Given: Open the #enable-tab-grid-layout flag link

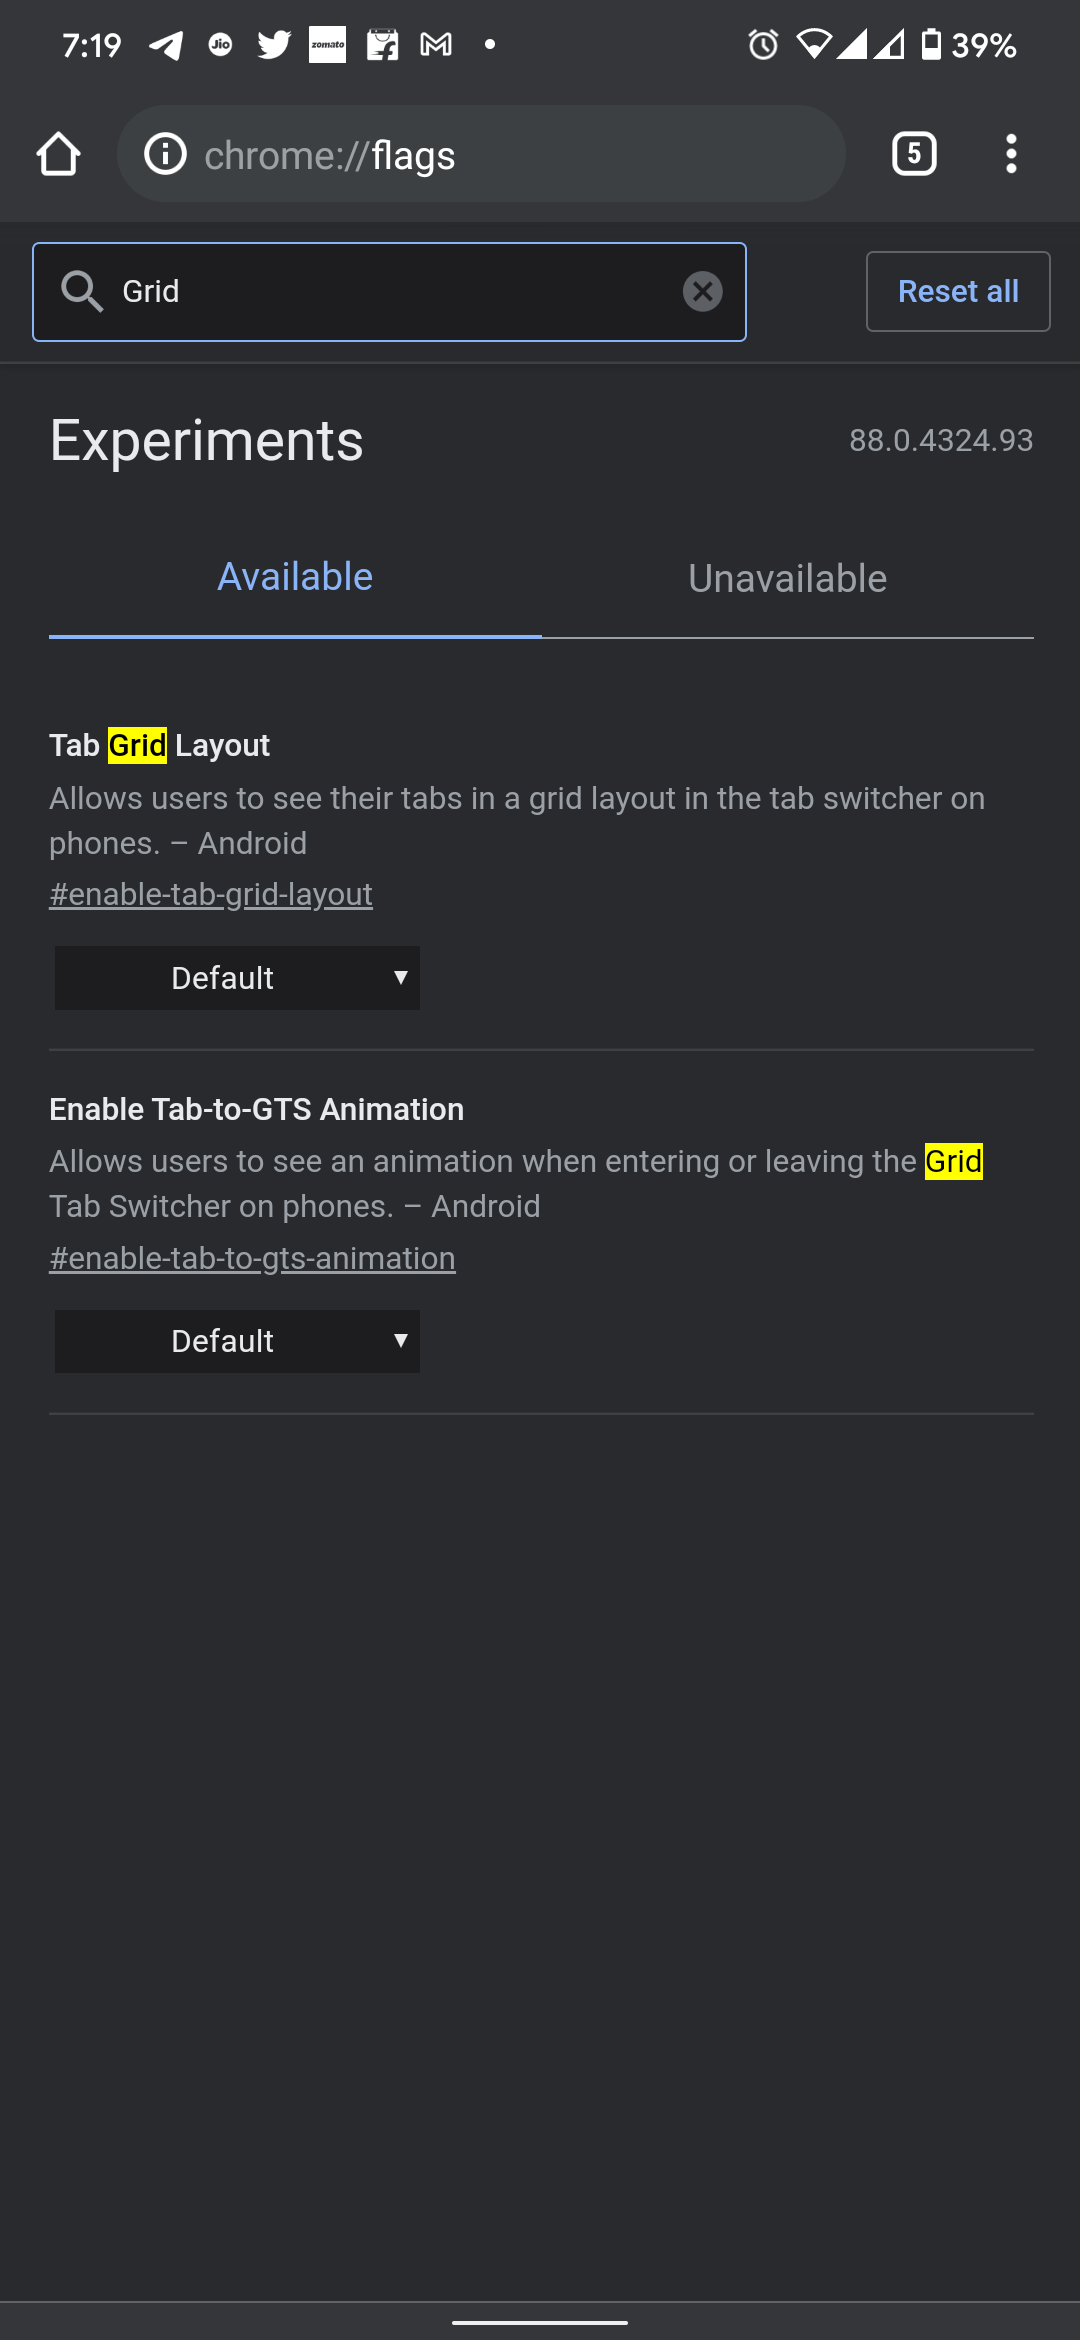Looking at the screenshot, I should point(211,893).
